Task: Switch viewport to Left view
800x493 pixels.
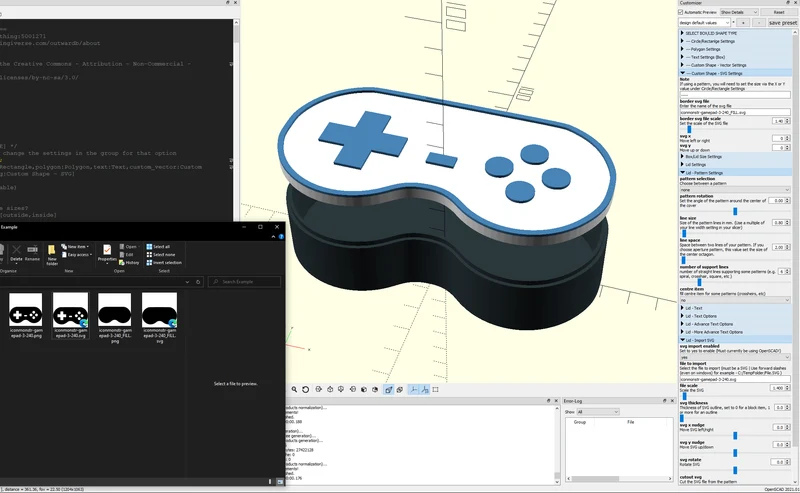Action: tap(353, 389)
